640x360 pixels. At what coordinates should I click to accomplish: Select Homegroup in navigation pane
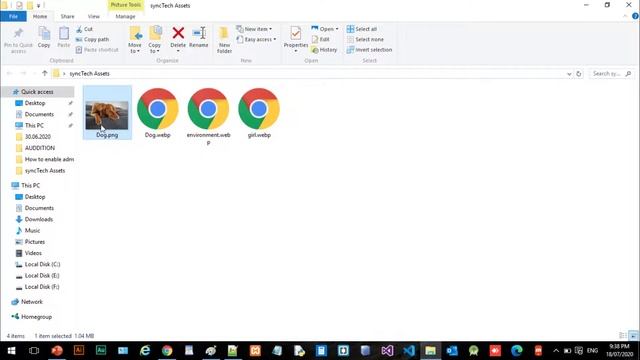[36, 317]
